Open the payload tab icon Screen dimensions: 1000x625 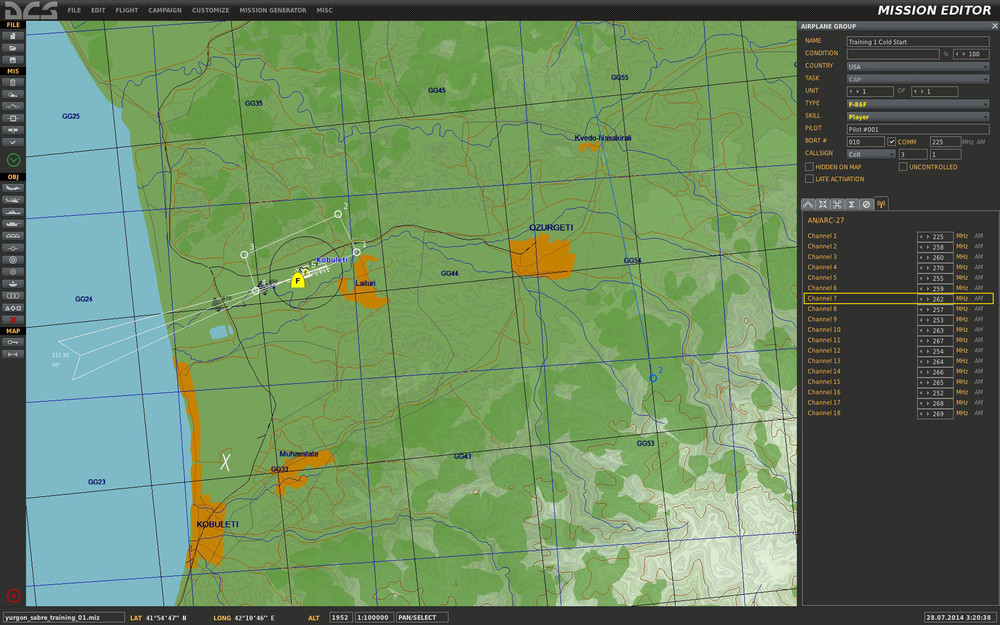coord(823,204)
